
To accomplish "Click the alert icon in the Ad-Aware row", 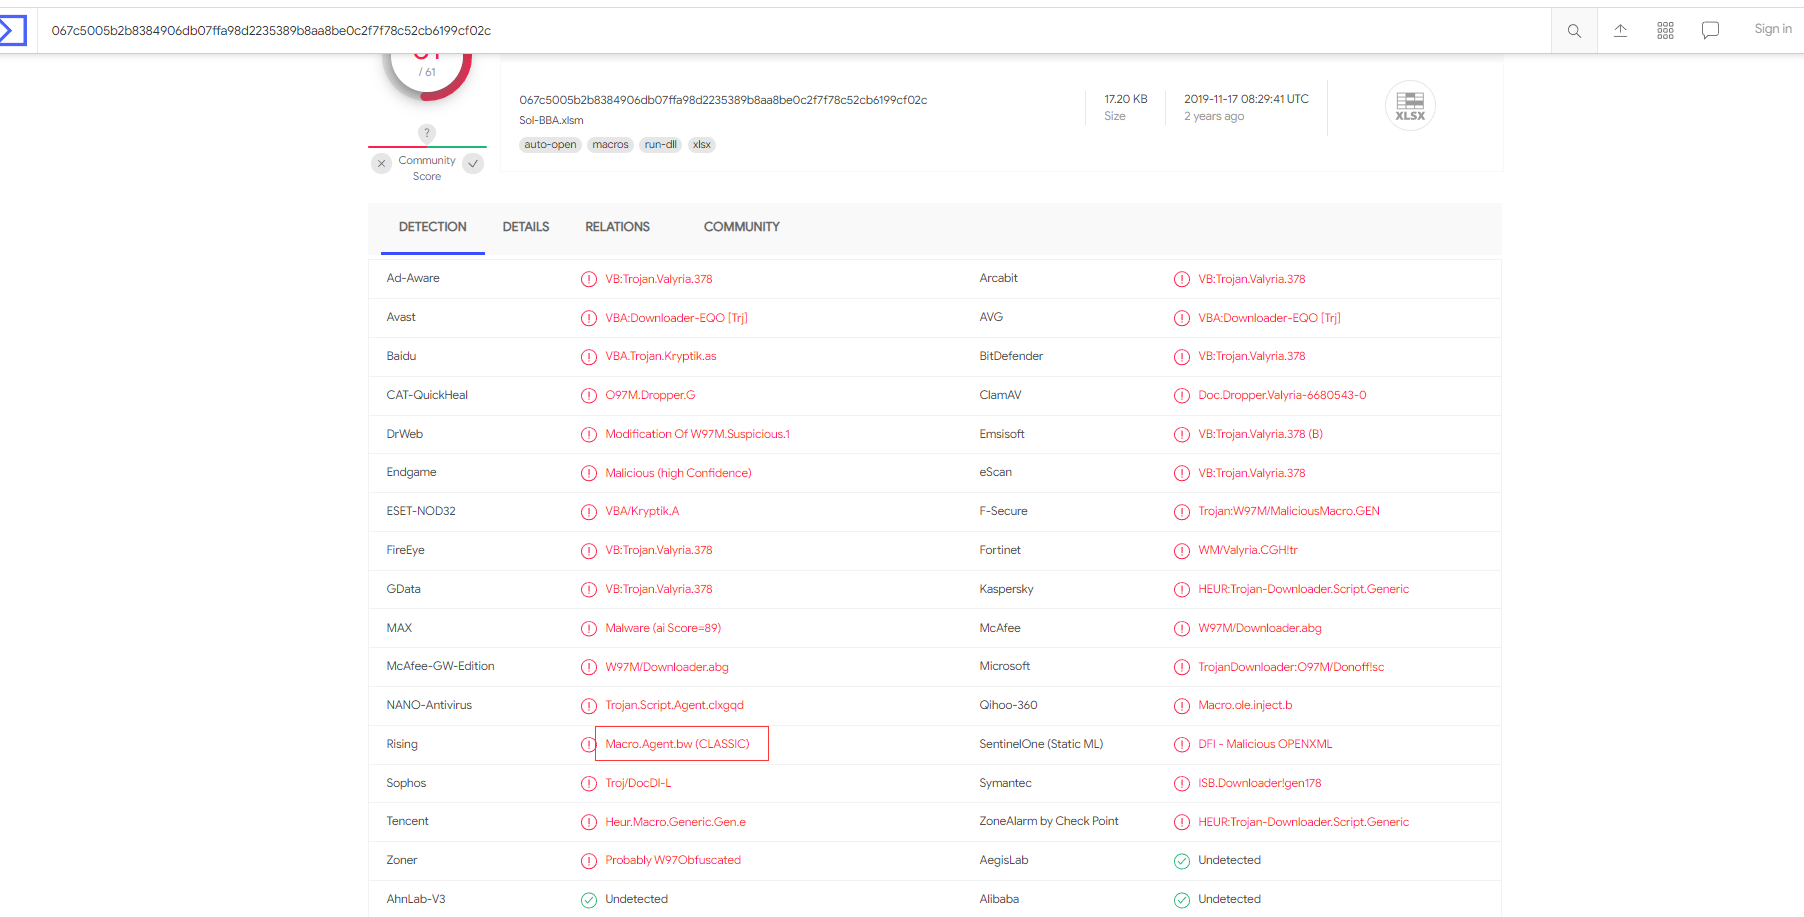I will [589, 279].
